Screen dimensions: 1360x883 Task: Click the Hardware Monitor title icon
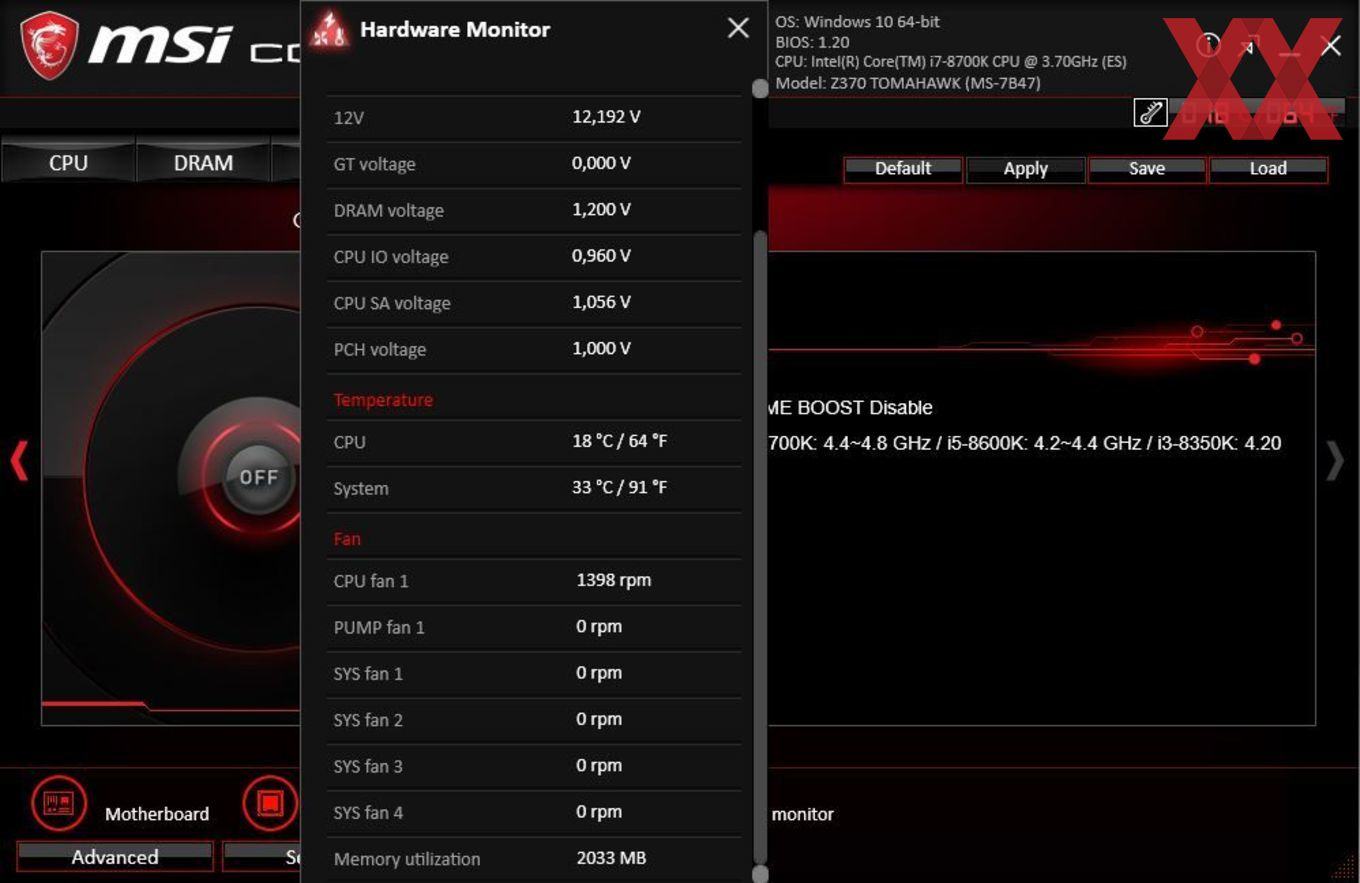(x=331, y=29)
